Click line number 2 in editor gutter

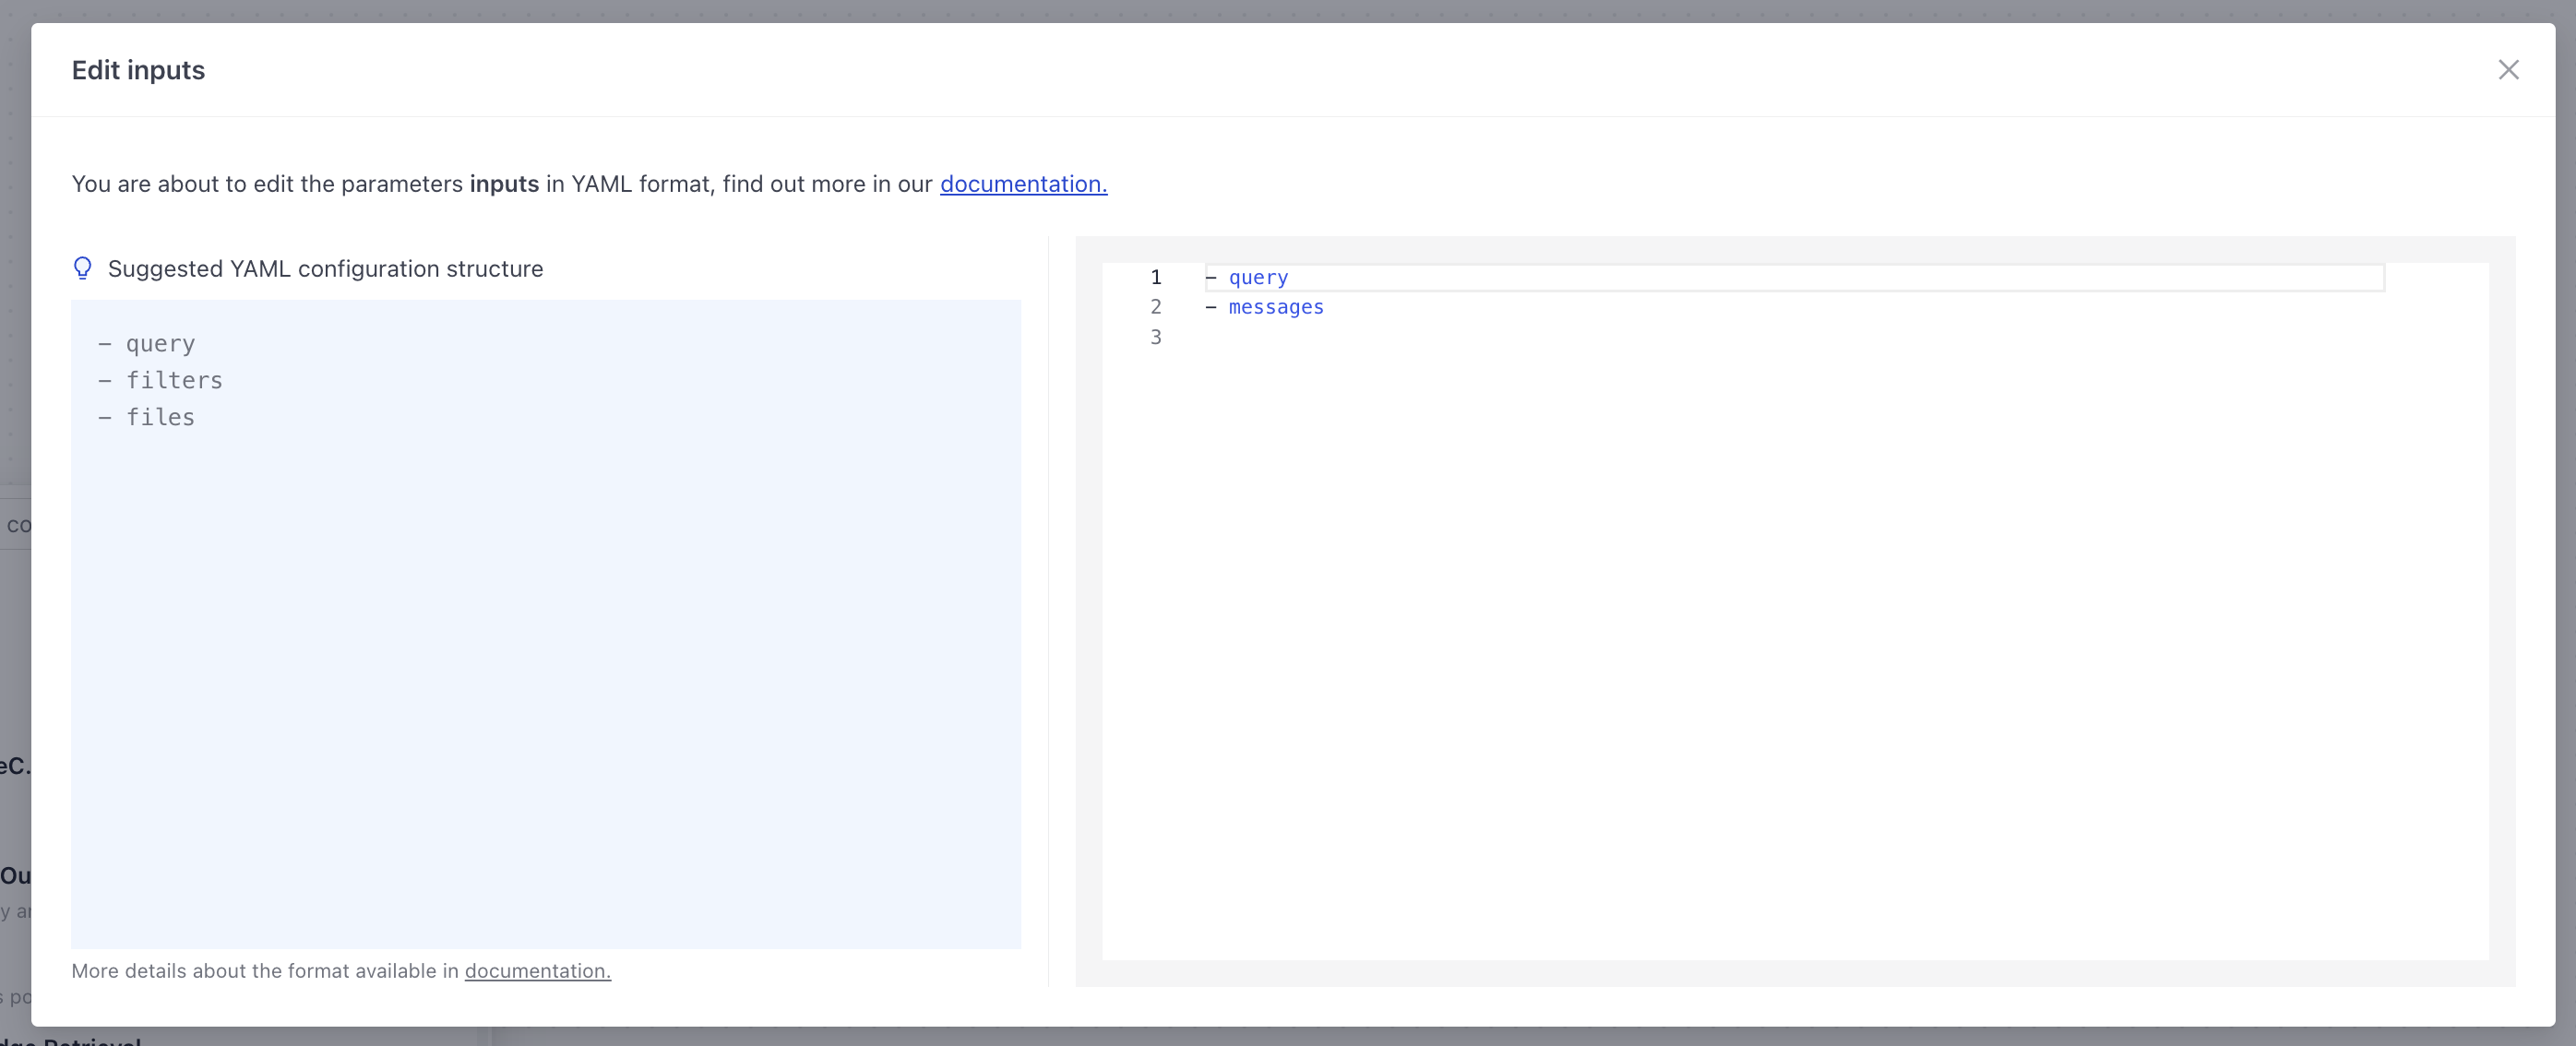pyautogui.click(x=1155, y=307)
